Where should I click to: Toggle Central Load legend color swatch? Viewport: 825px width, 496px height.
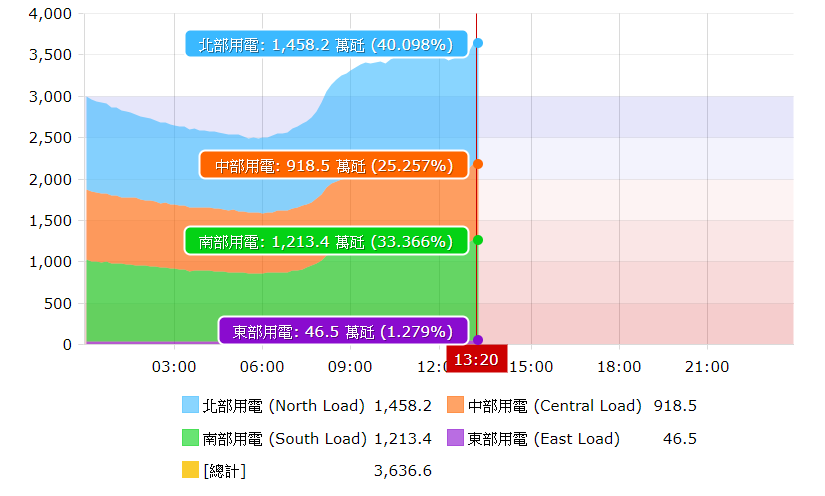point(456,405)
